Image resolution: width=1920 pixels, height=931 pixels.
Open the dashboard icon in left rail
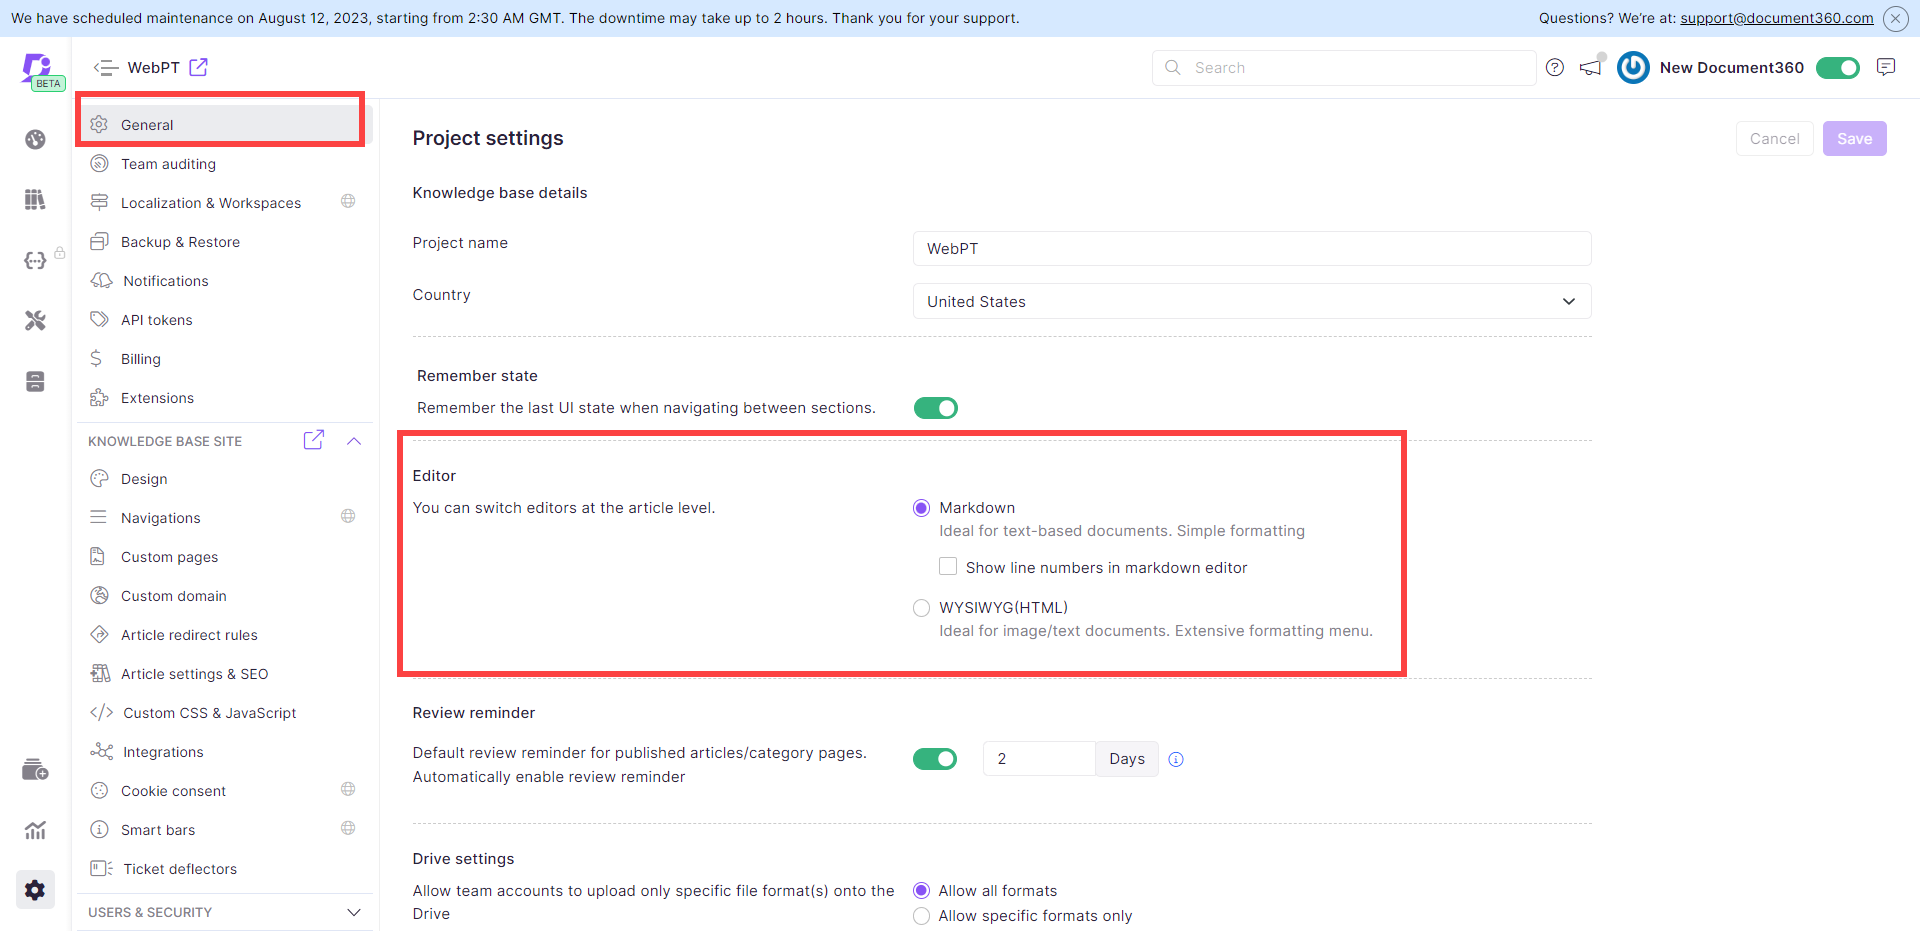[x=35, y=139]
